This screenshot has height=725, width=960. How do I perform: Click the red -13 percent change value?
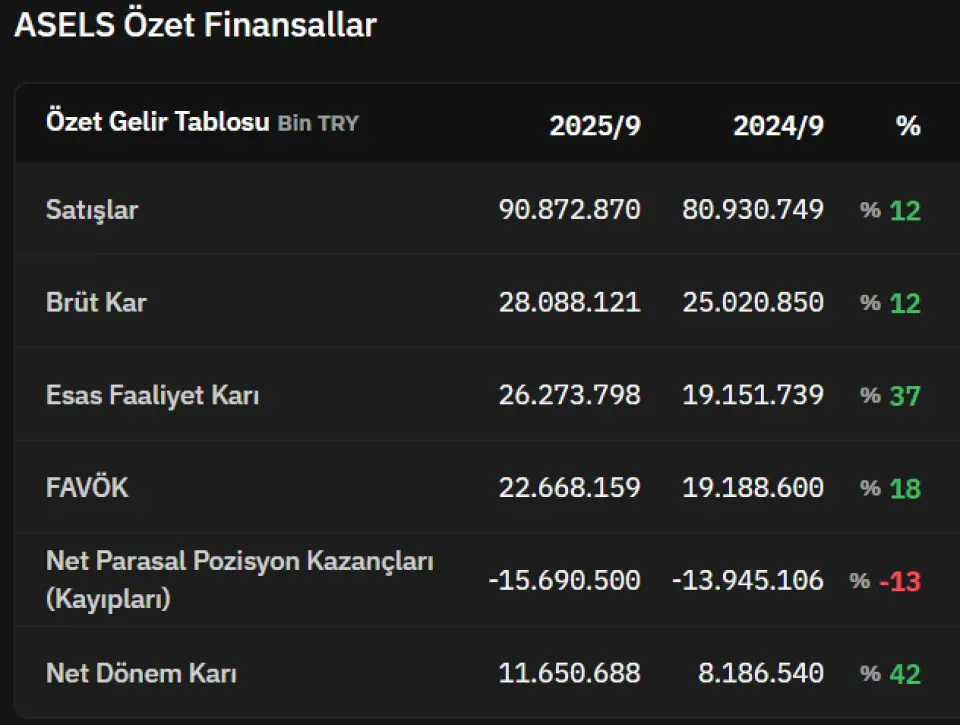pyautogui.click(x=899, y=581)
